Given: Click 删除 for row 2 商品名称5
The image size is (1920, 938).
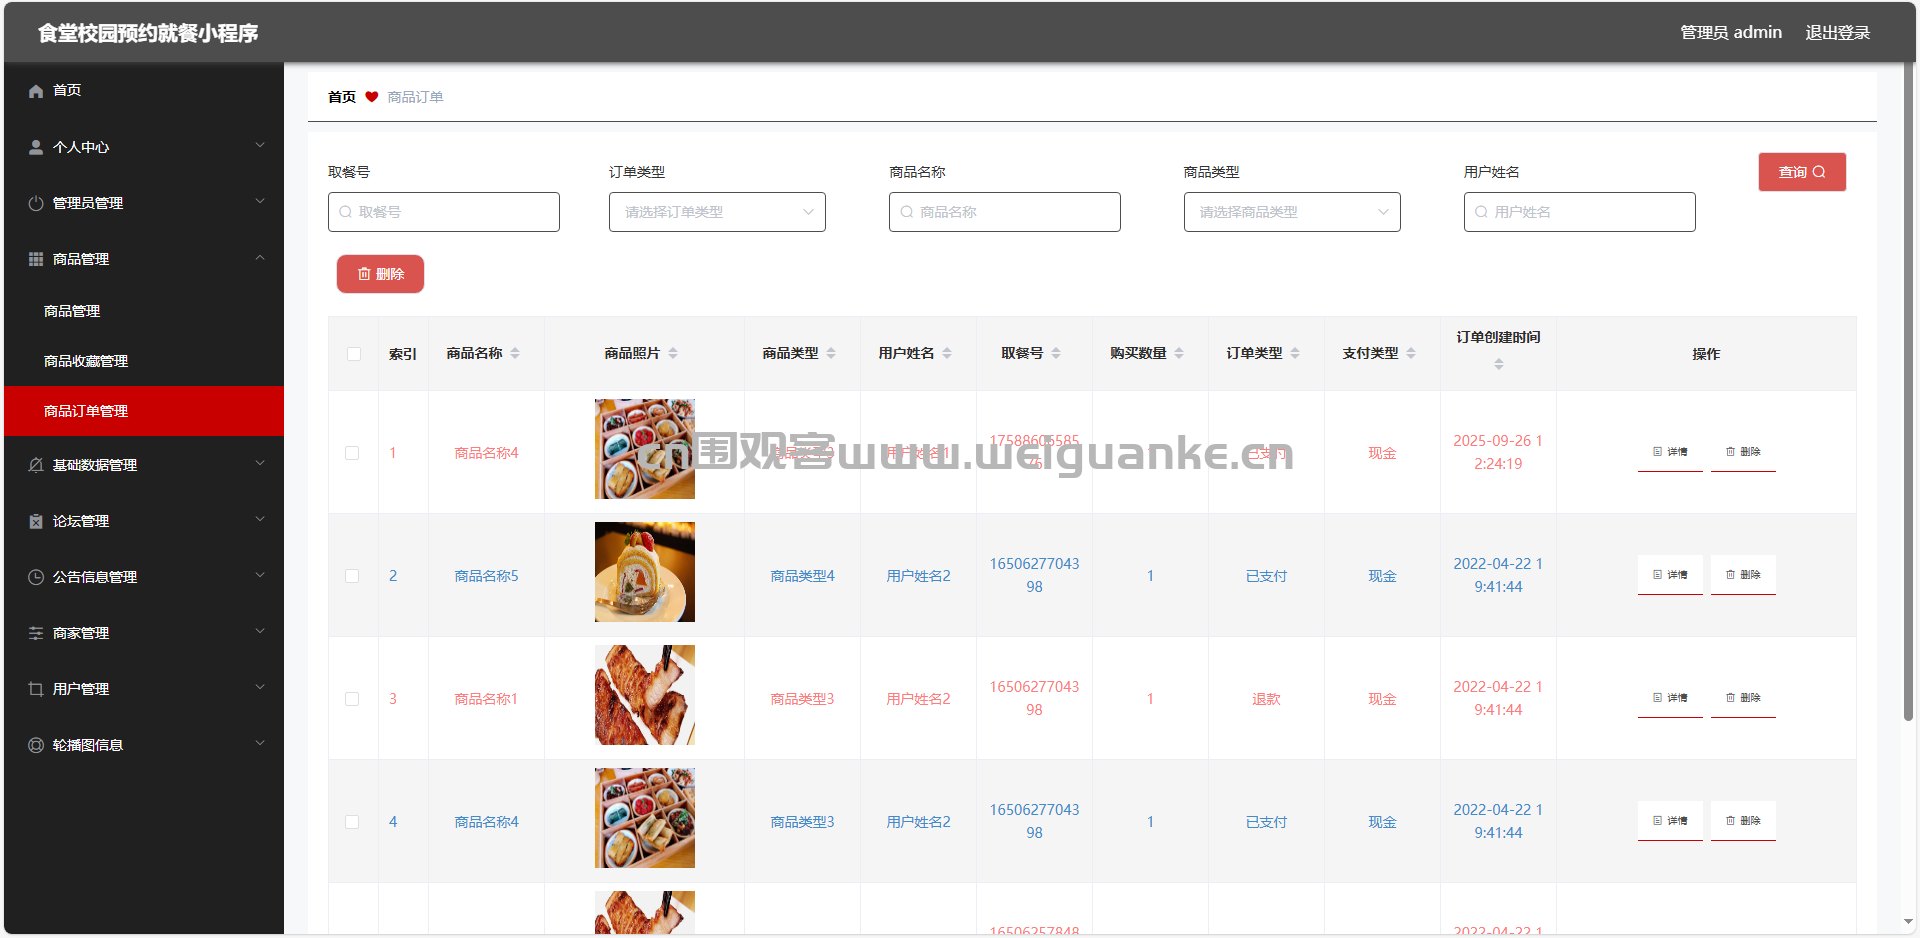Looking at the screenshot, I should click(x=1743, y=575).
